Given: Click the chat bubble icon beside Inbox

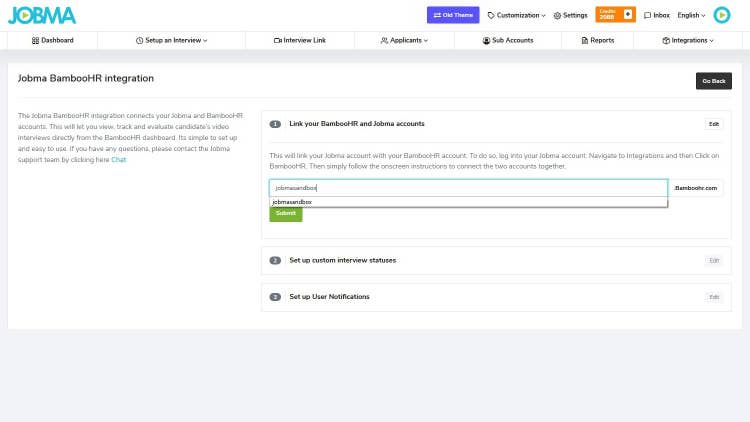Looking at the screenshot, I should pyautogui.click(x=647, y=16).
